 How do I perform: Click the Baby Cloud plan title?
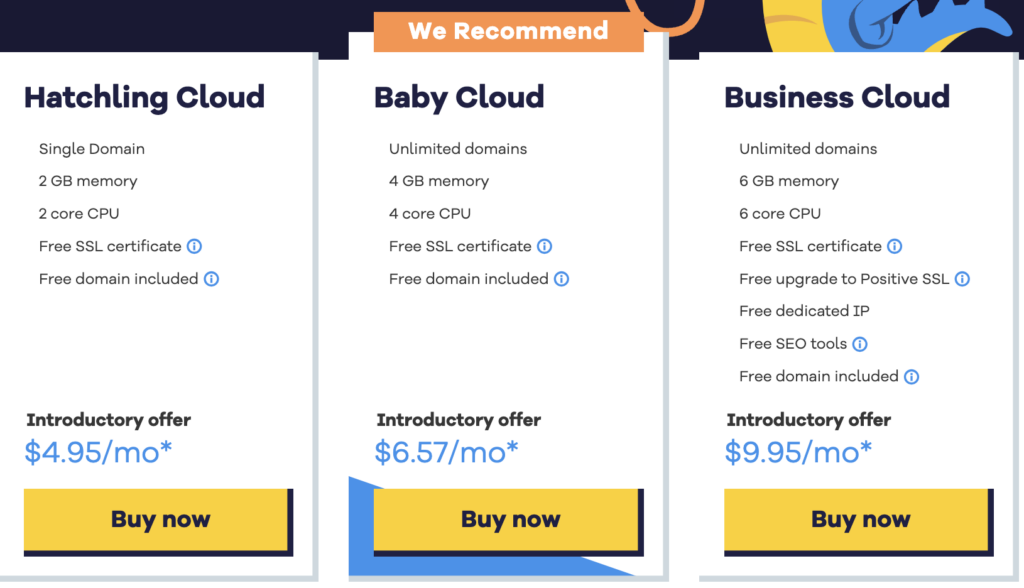pos(458,97)
